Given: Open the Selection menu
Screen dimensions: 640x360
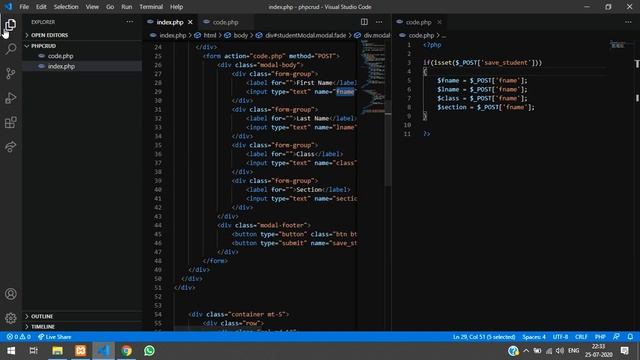Looking at the screenshot, I should pos(66,7).
